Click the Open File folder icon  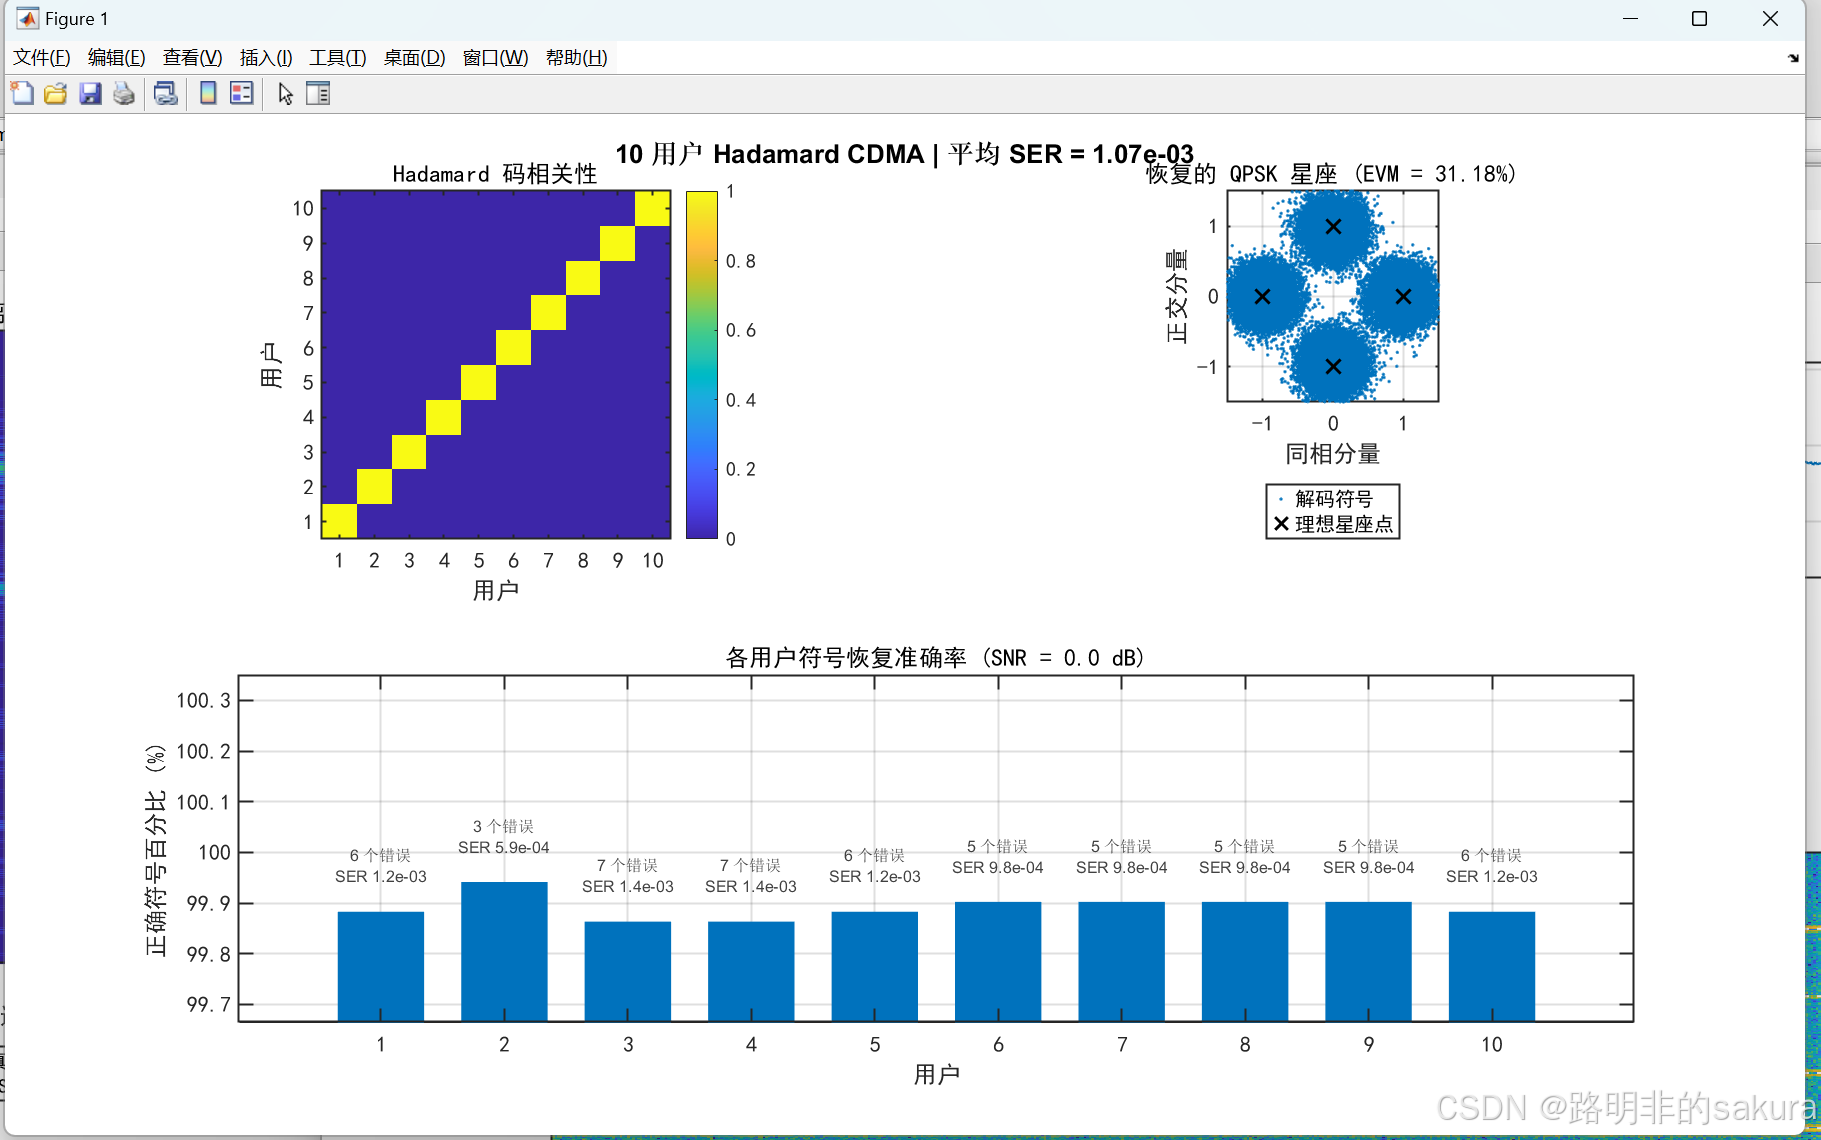tap(56, 94)
